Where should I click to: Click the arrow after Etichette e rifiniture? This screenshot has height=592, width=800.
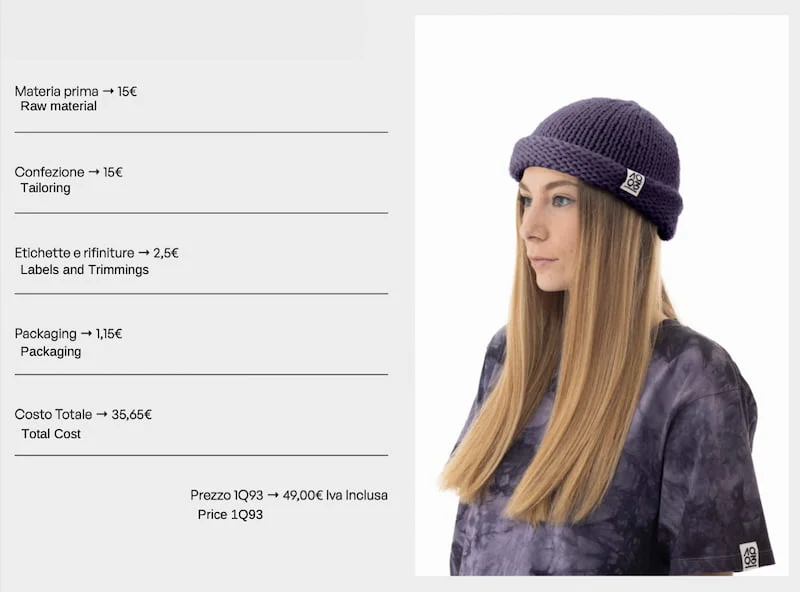click(x=144, y=253)
